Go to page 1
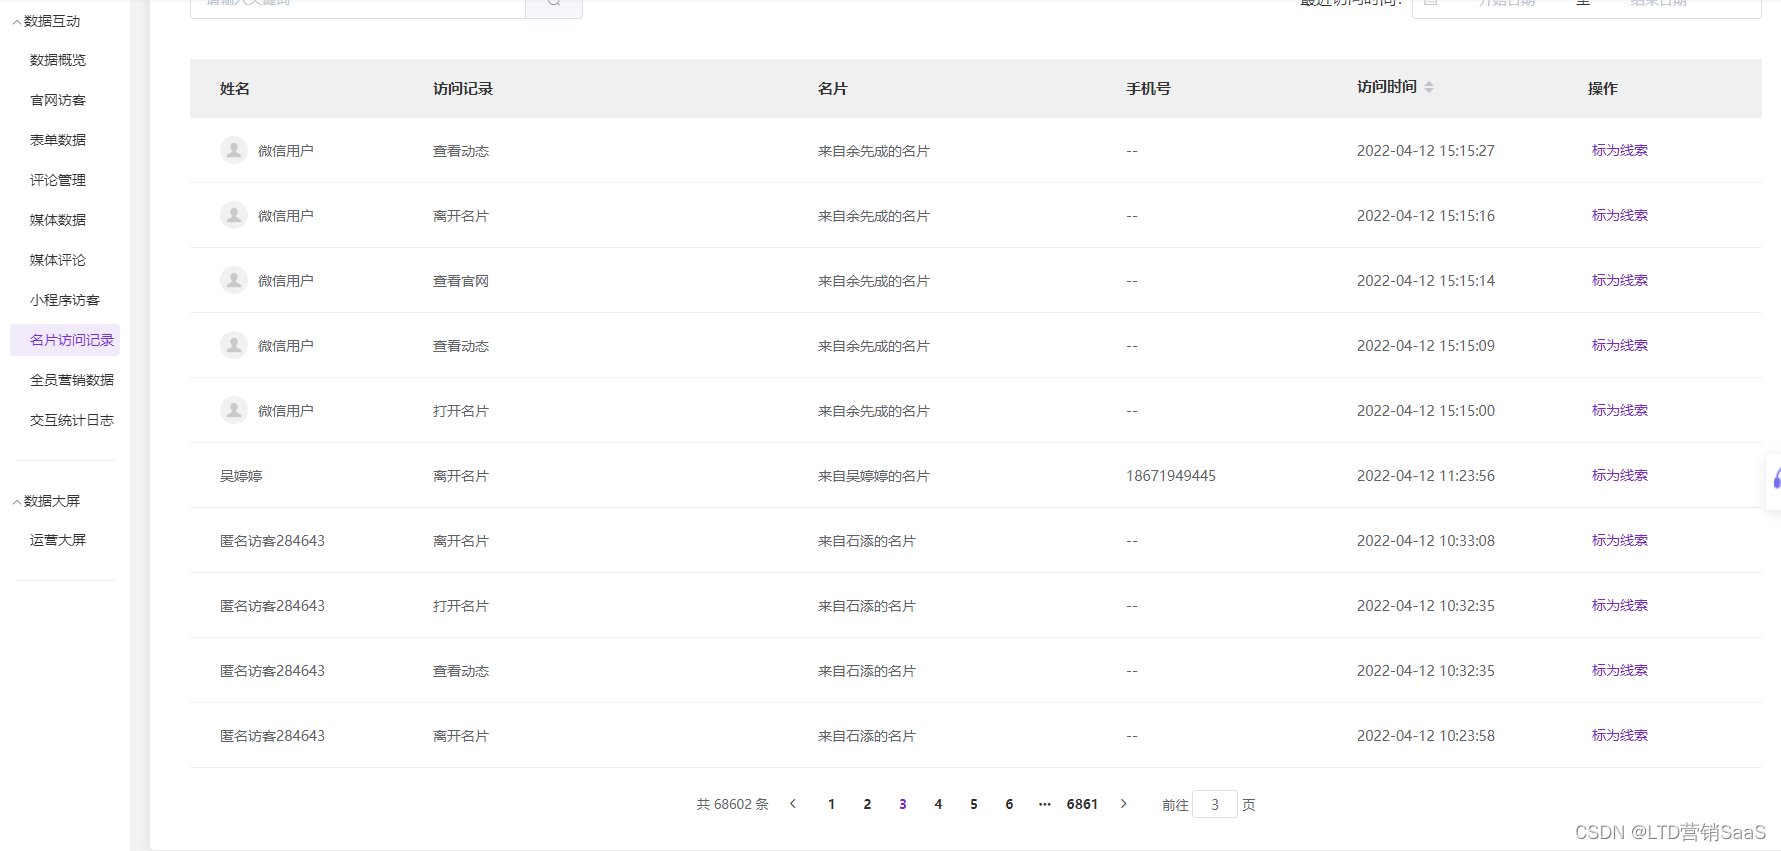Screen dimensions: 1781x851 pyautogui.click(x=831, y=804)
